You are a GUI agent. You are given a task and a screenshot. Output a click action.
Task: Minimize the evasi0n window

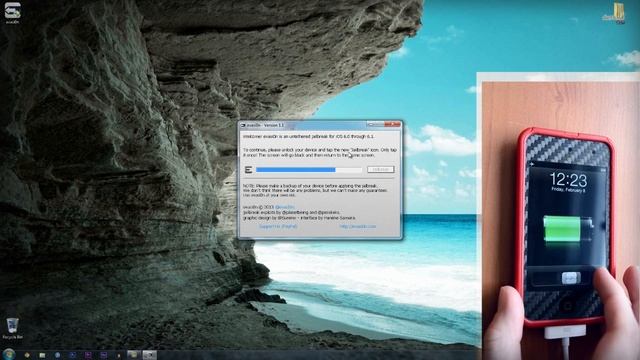coord(371,124)
